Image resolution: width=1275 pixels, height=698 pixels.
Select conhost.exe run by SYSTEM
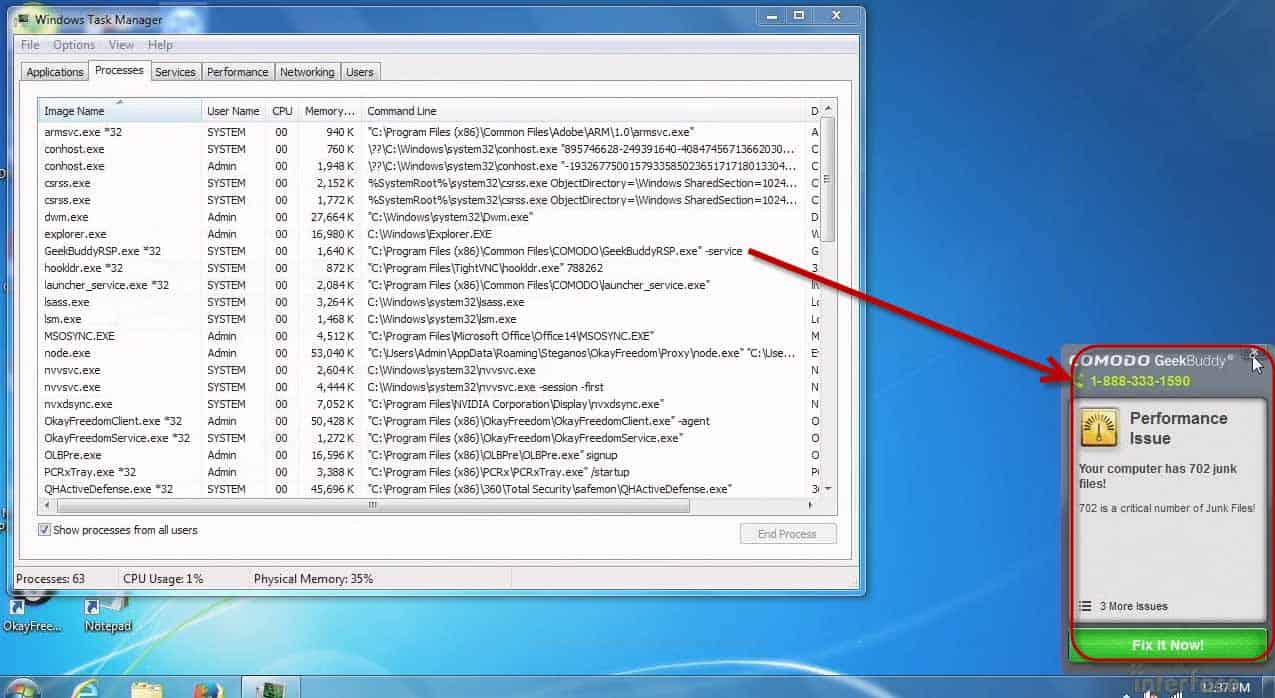point(429,149)
